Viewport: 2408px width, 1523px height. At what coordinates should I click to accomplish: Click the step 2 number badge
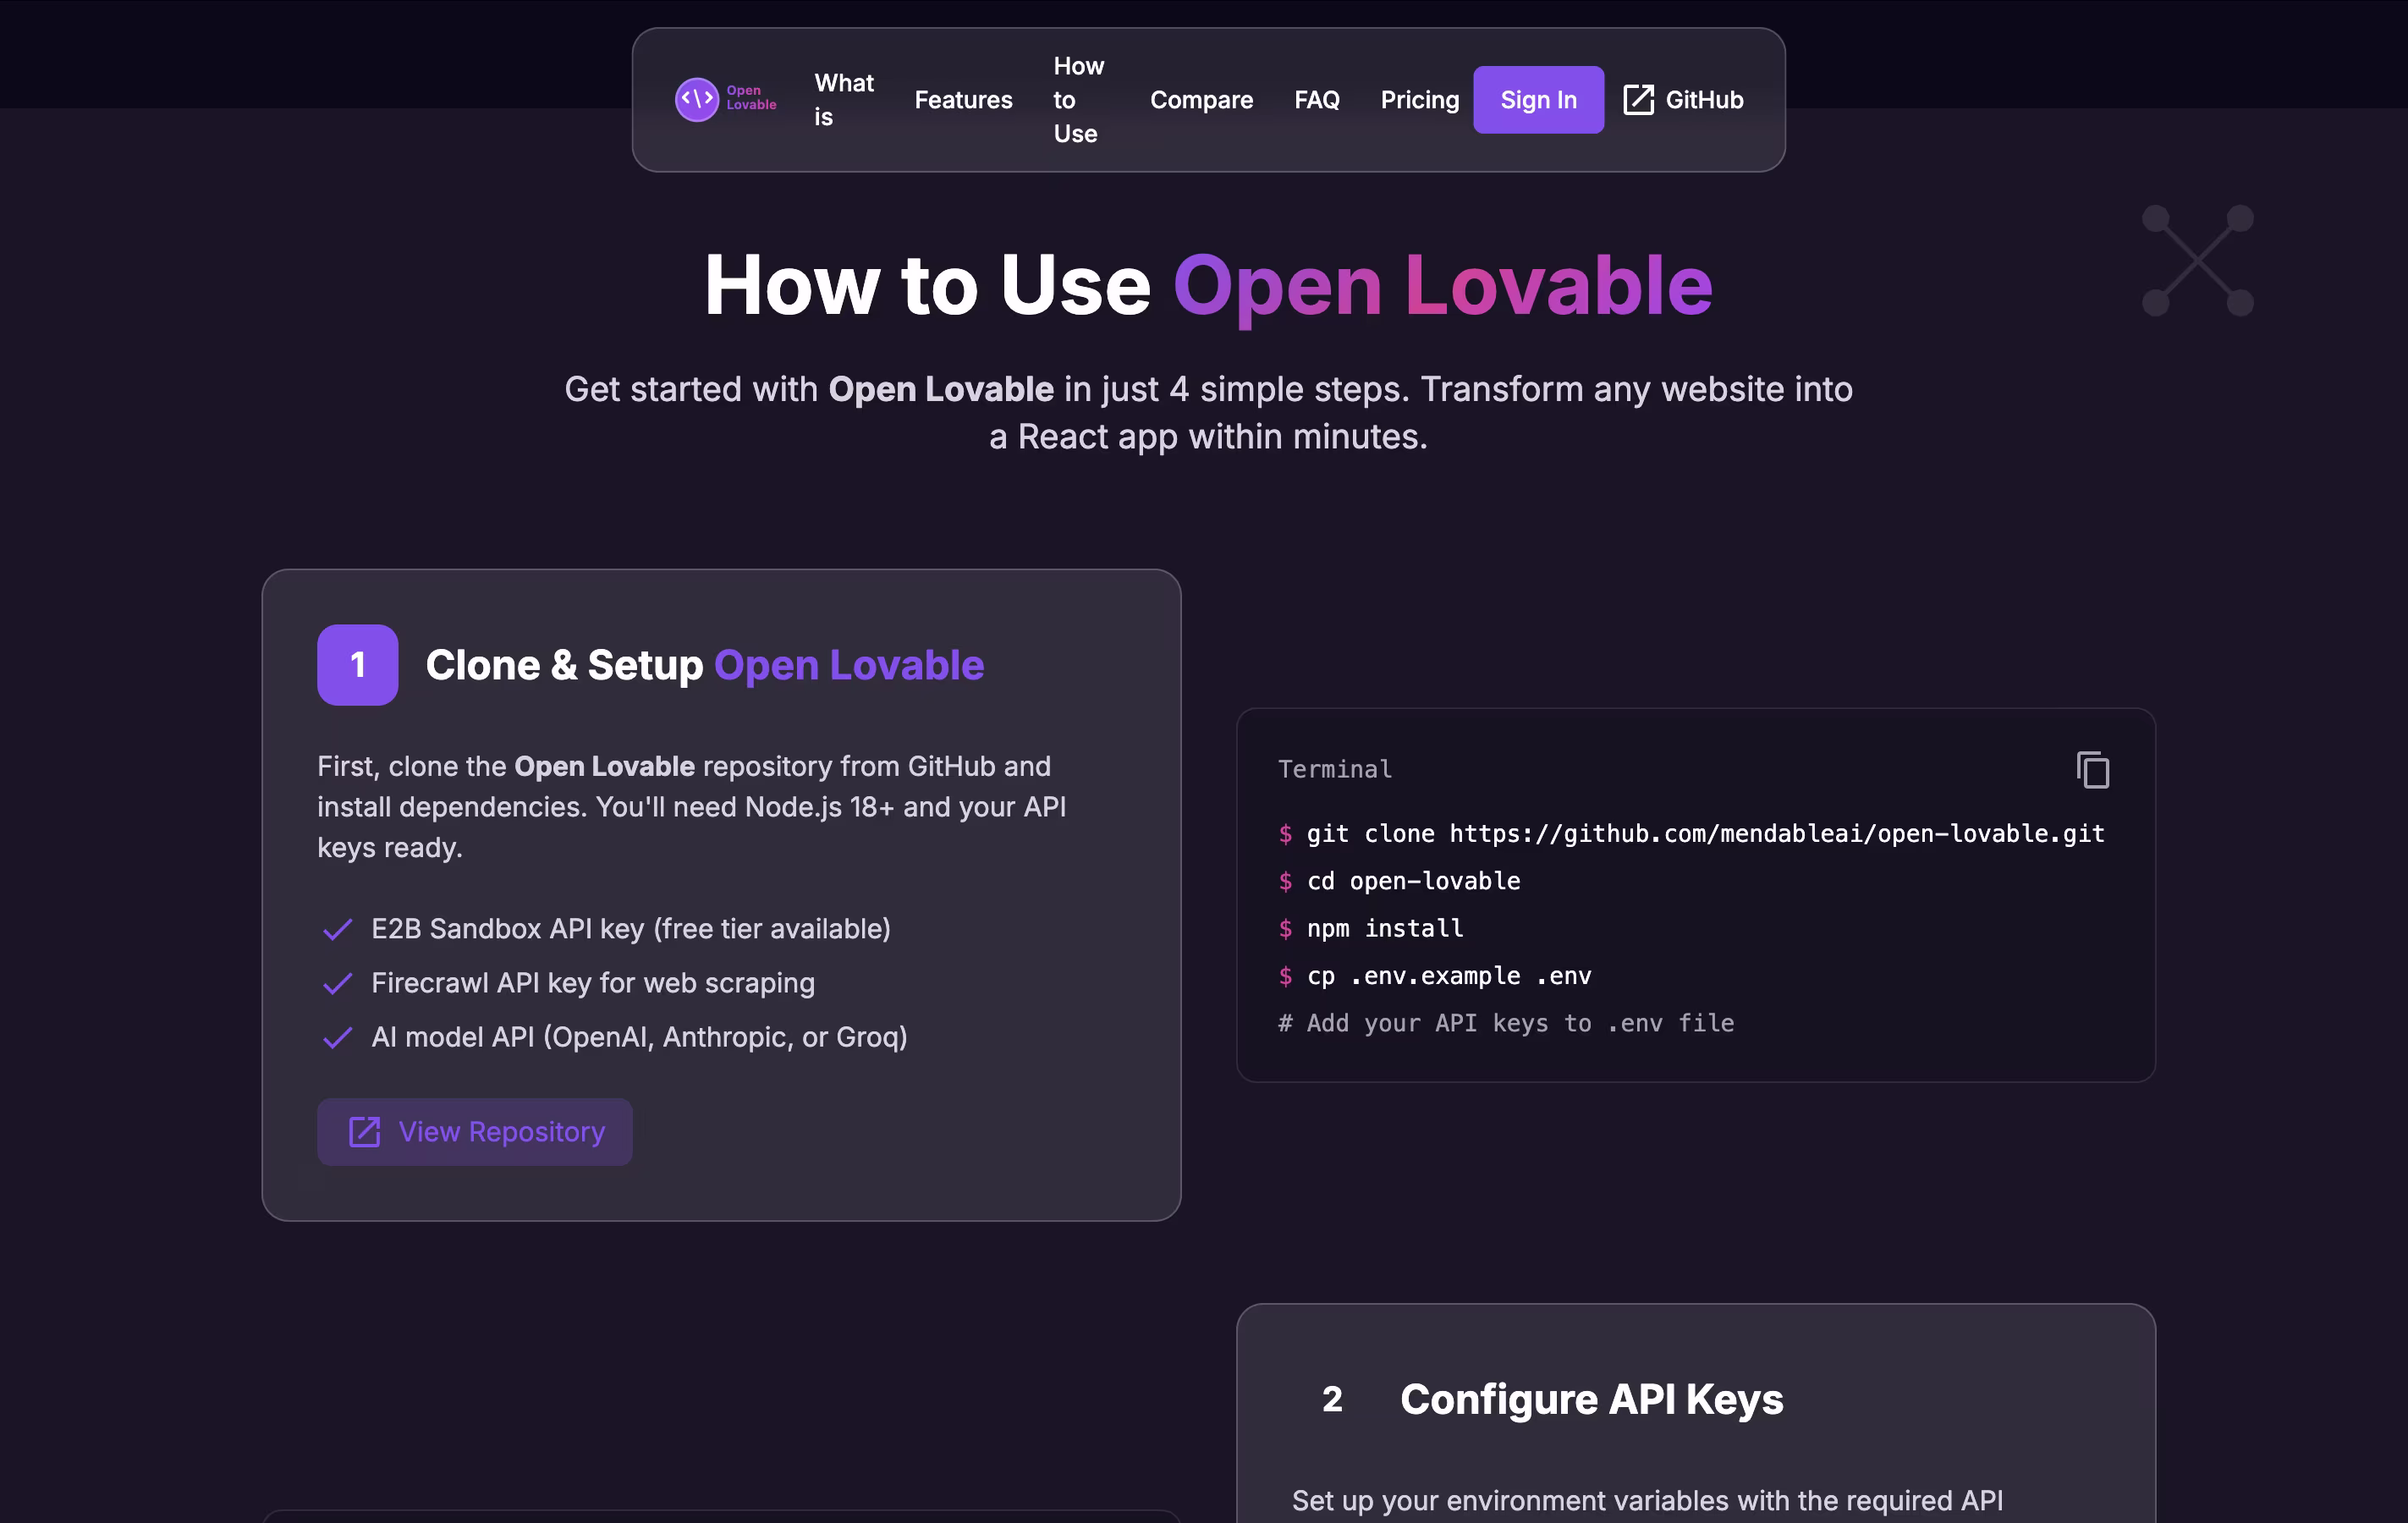tap(1332, 1399)
